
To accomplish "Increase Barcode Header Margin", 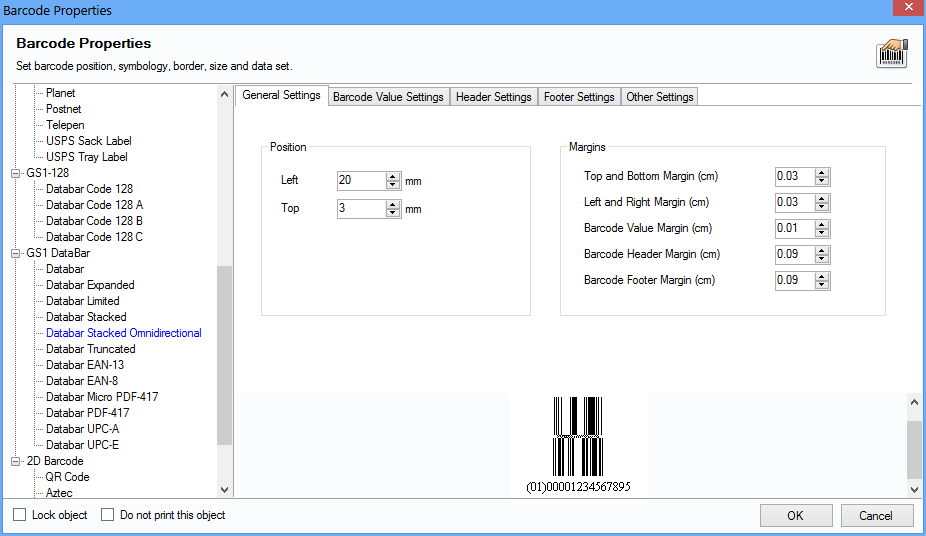I will [x=821, y=250].
